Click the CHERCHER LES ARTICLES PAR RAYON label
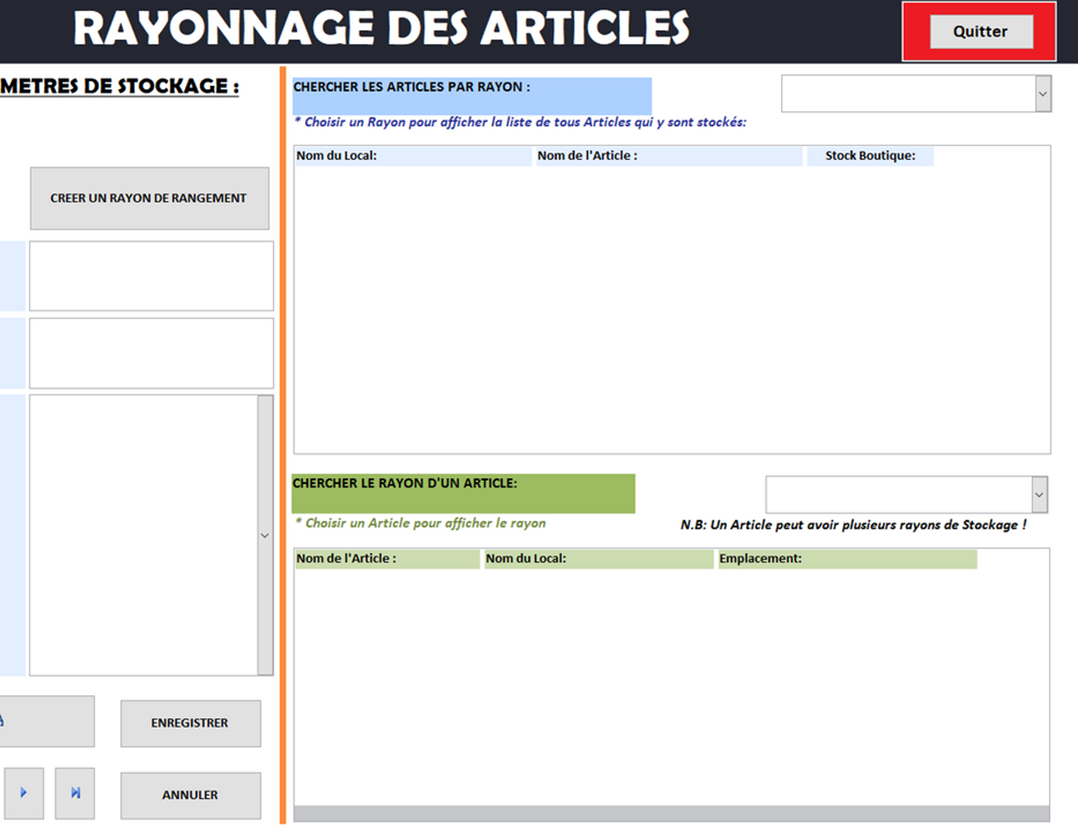The height and width of the screenshot is (834, 1078). pyautogui.click(x=471, y=96)
